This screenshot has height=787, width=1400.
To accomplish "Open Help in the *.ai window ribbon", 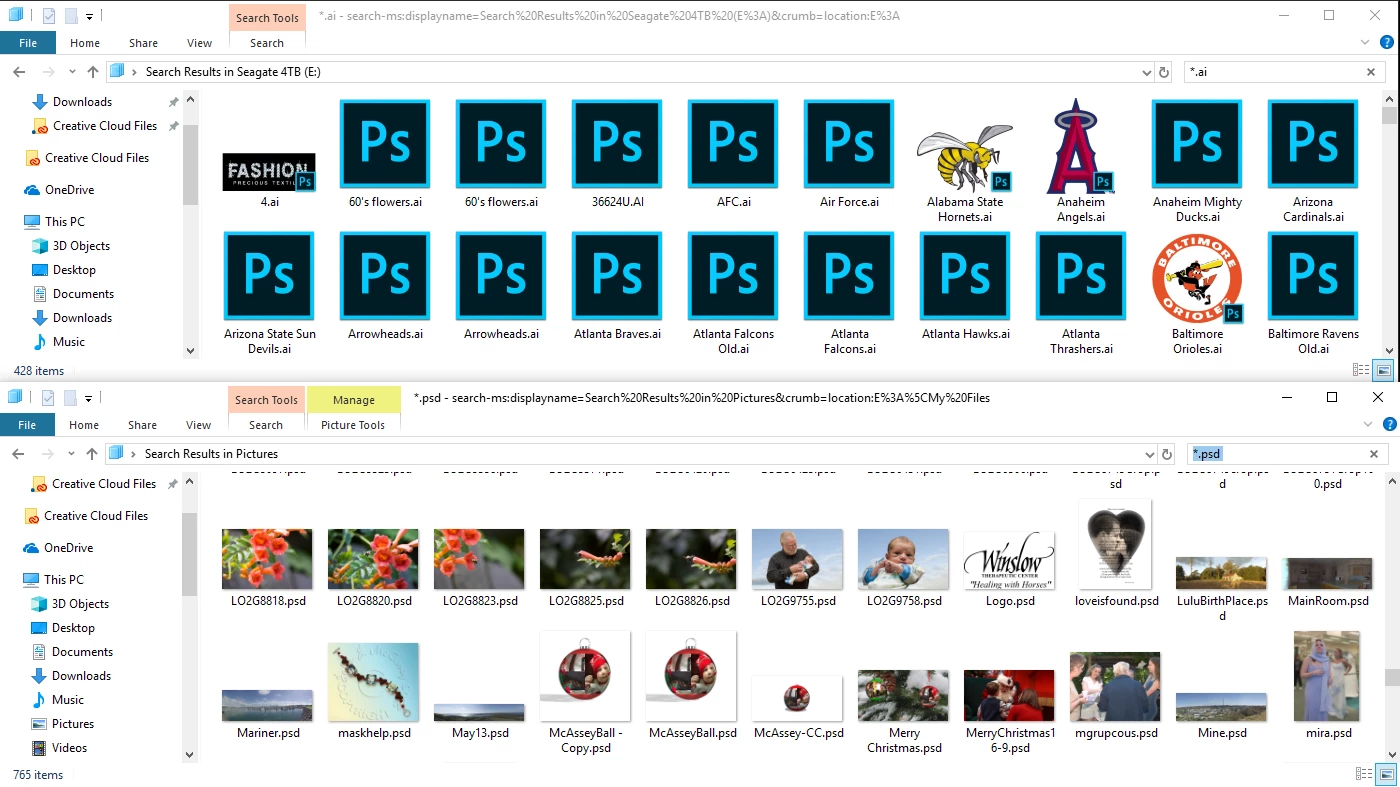I will pos(1387,42).
